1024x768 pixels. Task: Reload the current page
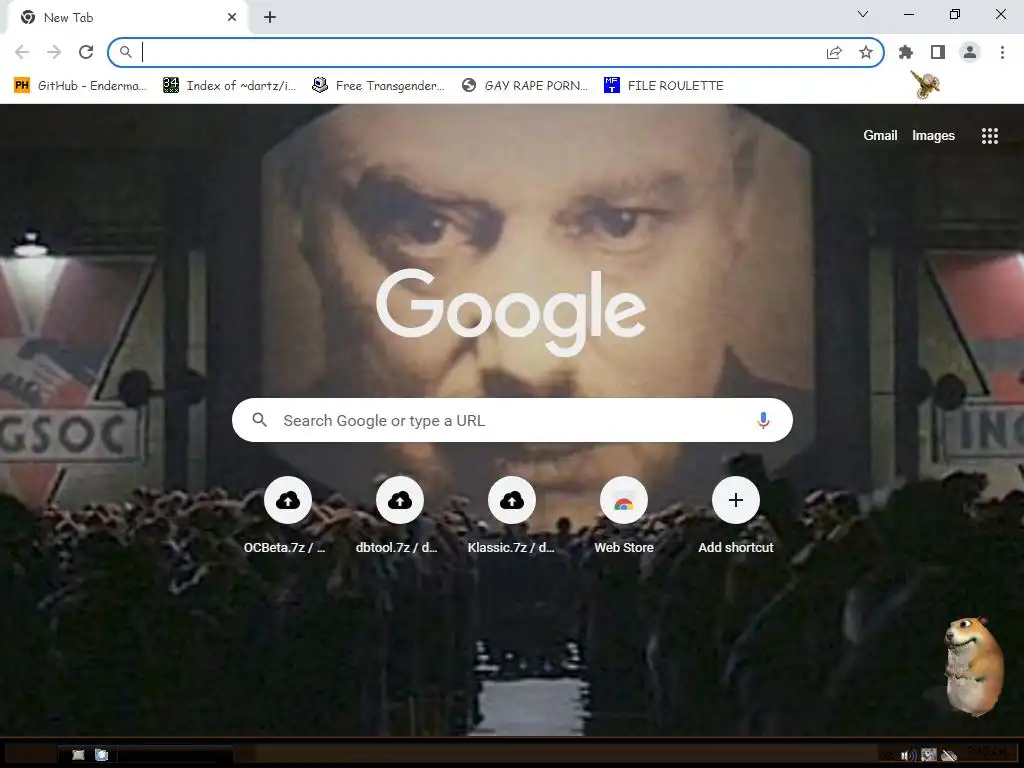click(x=86, y=52)
